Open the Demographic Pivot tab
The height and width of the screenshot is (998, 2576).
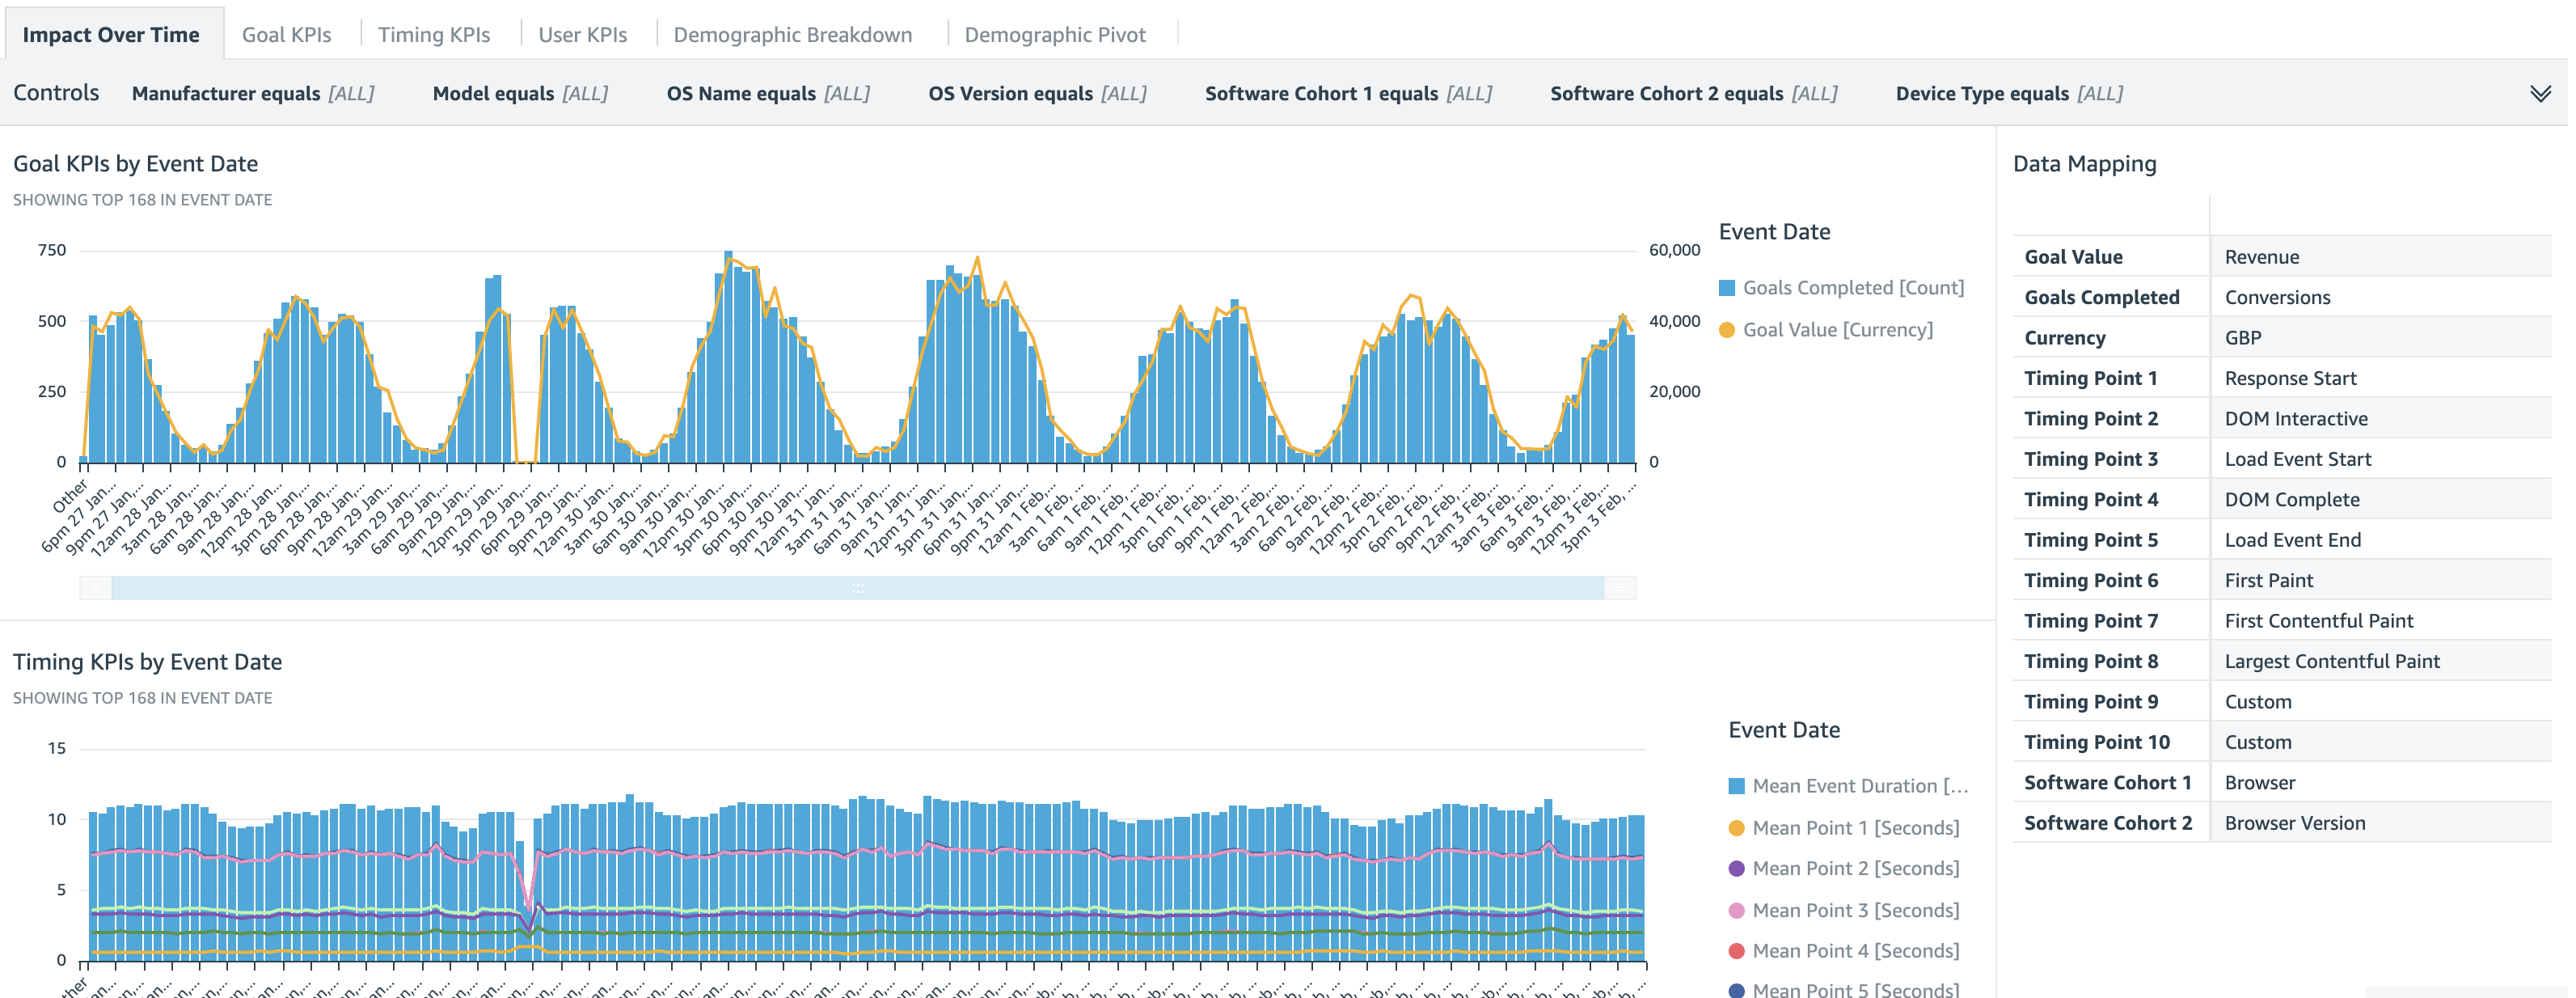coord(1054,35)
